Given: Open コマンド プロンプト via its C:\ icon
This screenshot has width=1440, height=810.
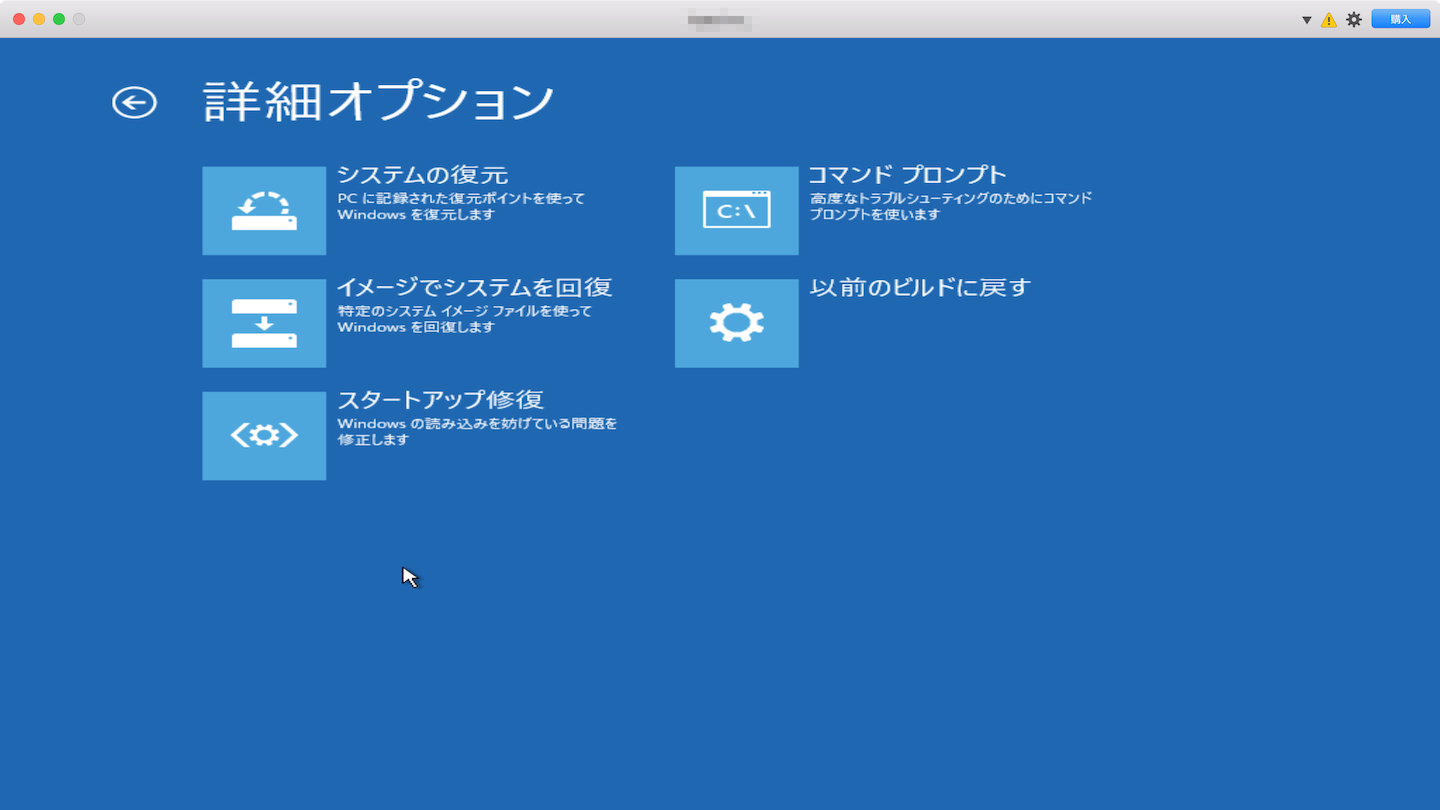Looking at the screenshot, I should click(737, 211).
